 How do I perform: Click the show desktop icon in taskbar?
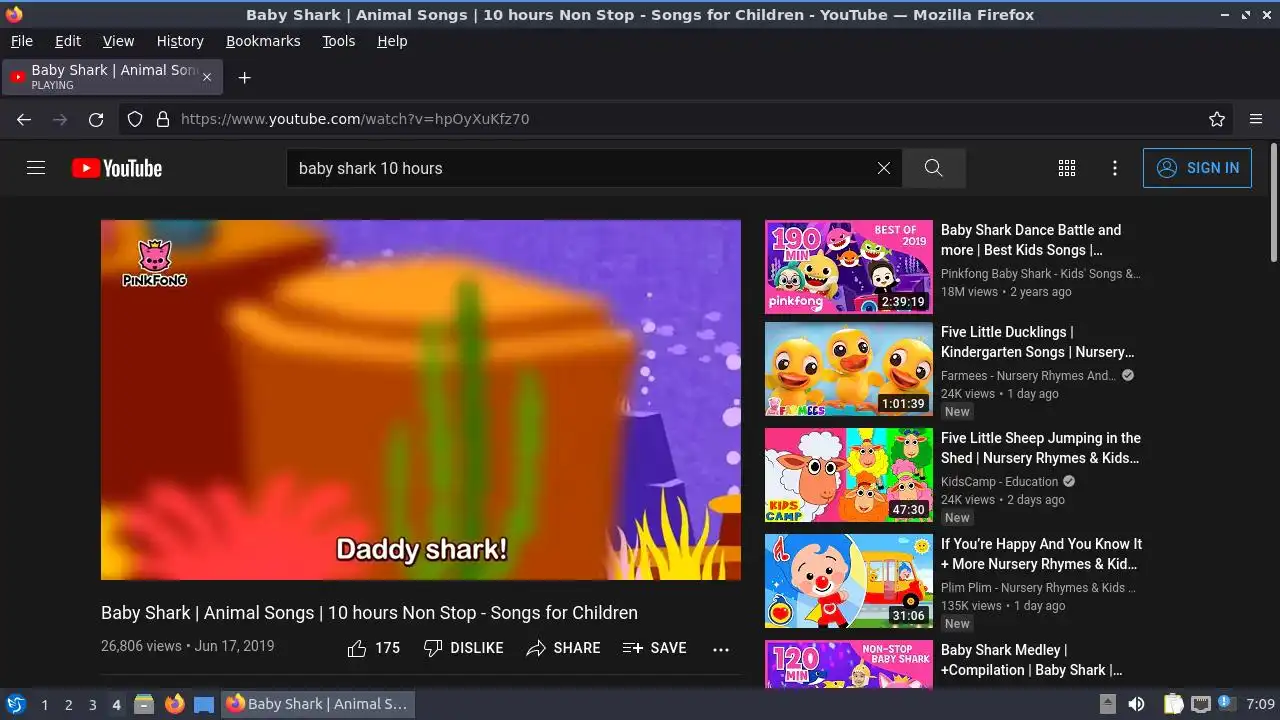point(204,704)
